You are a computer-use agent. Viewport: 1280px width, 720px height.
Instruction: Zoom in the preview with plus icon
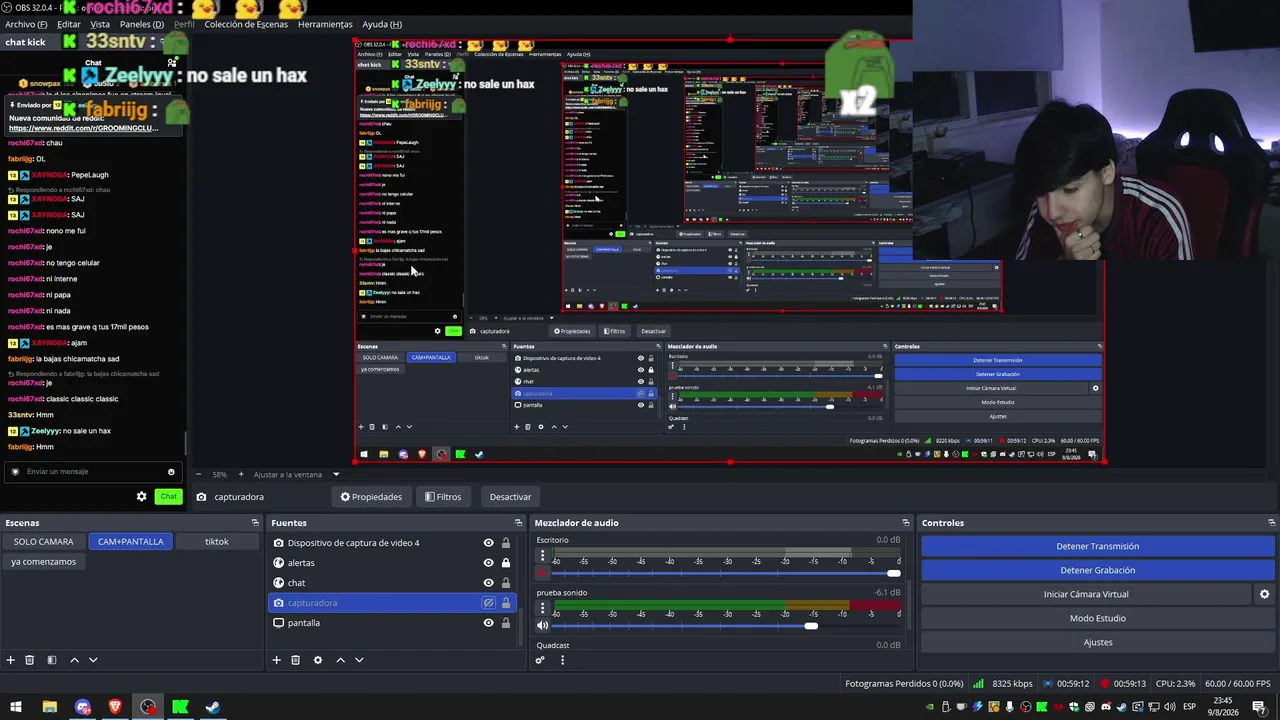point(240,474)
